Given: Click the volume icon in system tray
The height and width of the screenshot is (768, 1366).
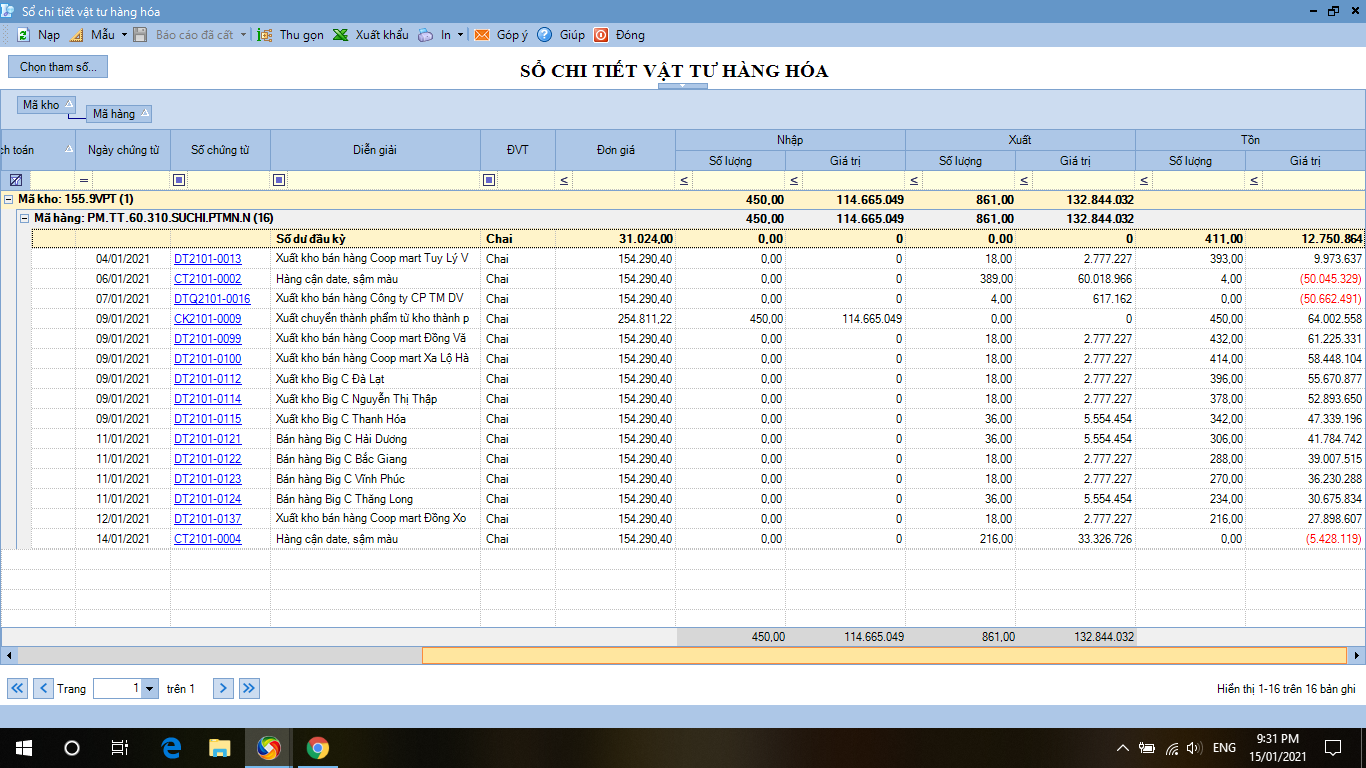Looking at the screenshot, I should point(1193,748).
